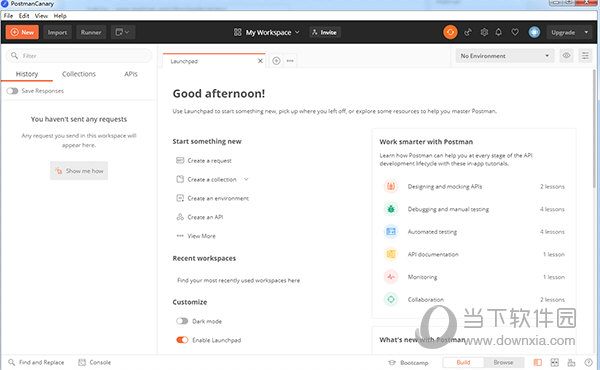Open the Help menu

point(60,16)
